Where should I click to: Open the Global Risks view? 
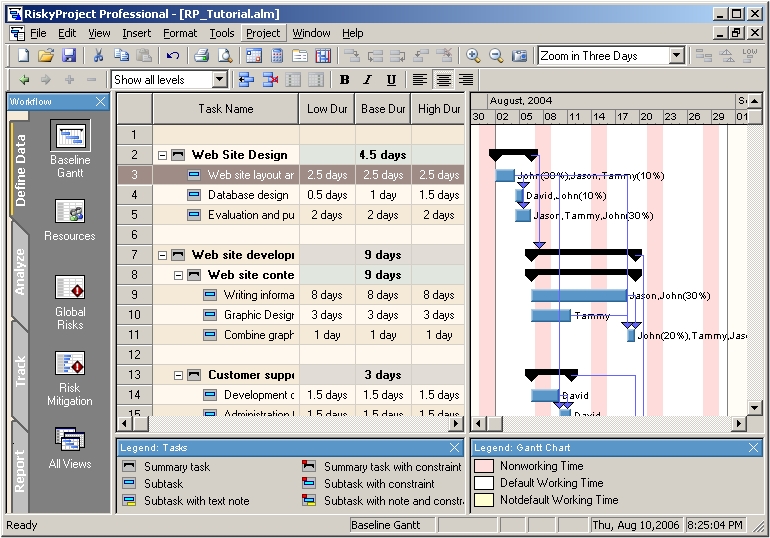pyautogui.click(x=70, y=302)
